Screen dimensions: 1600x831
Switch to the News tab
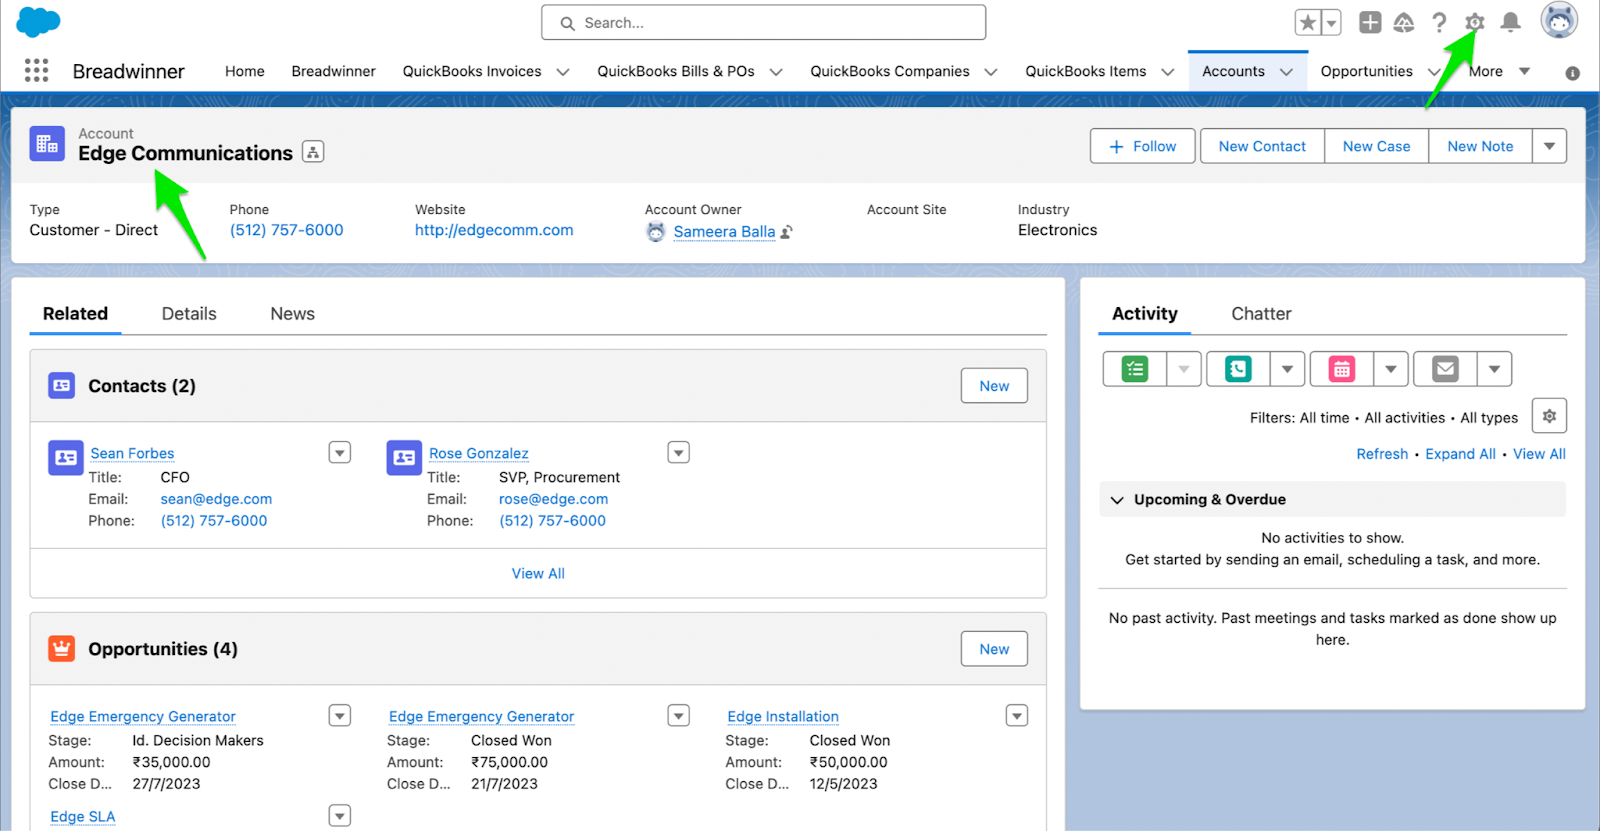click(x=292, y=313)
